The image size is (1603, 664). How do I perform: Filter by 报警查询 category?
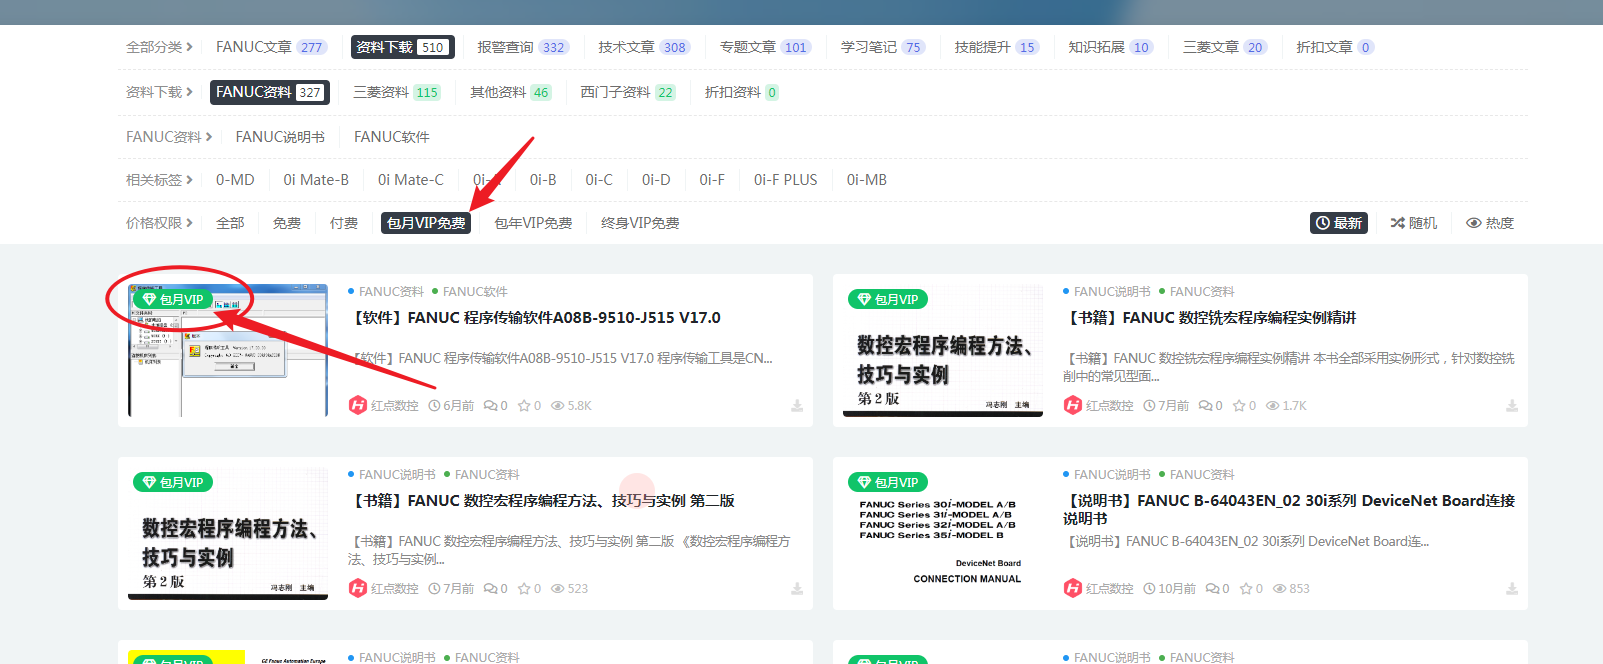coord(522,47)
